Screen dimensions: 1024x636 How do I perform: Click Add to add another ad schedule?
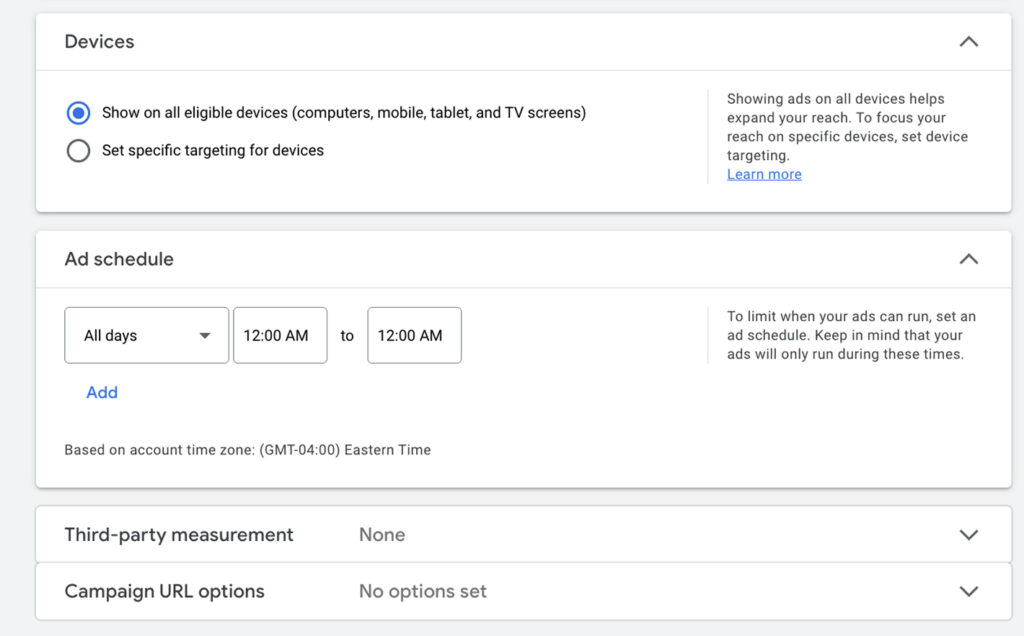click(102, 393)
